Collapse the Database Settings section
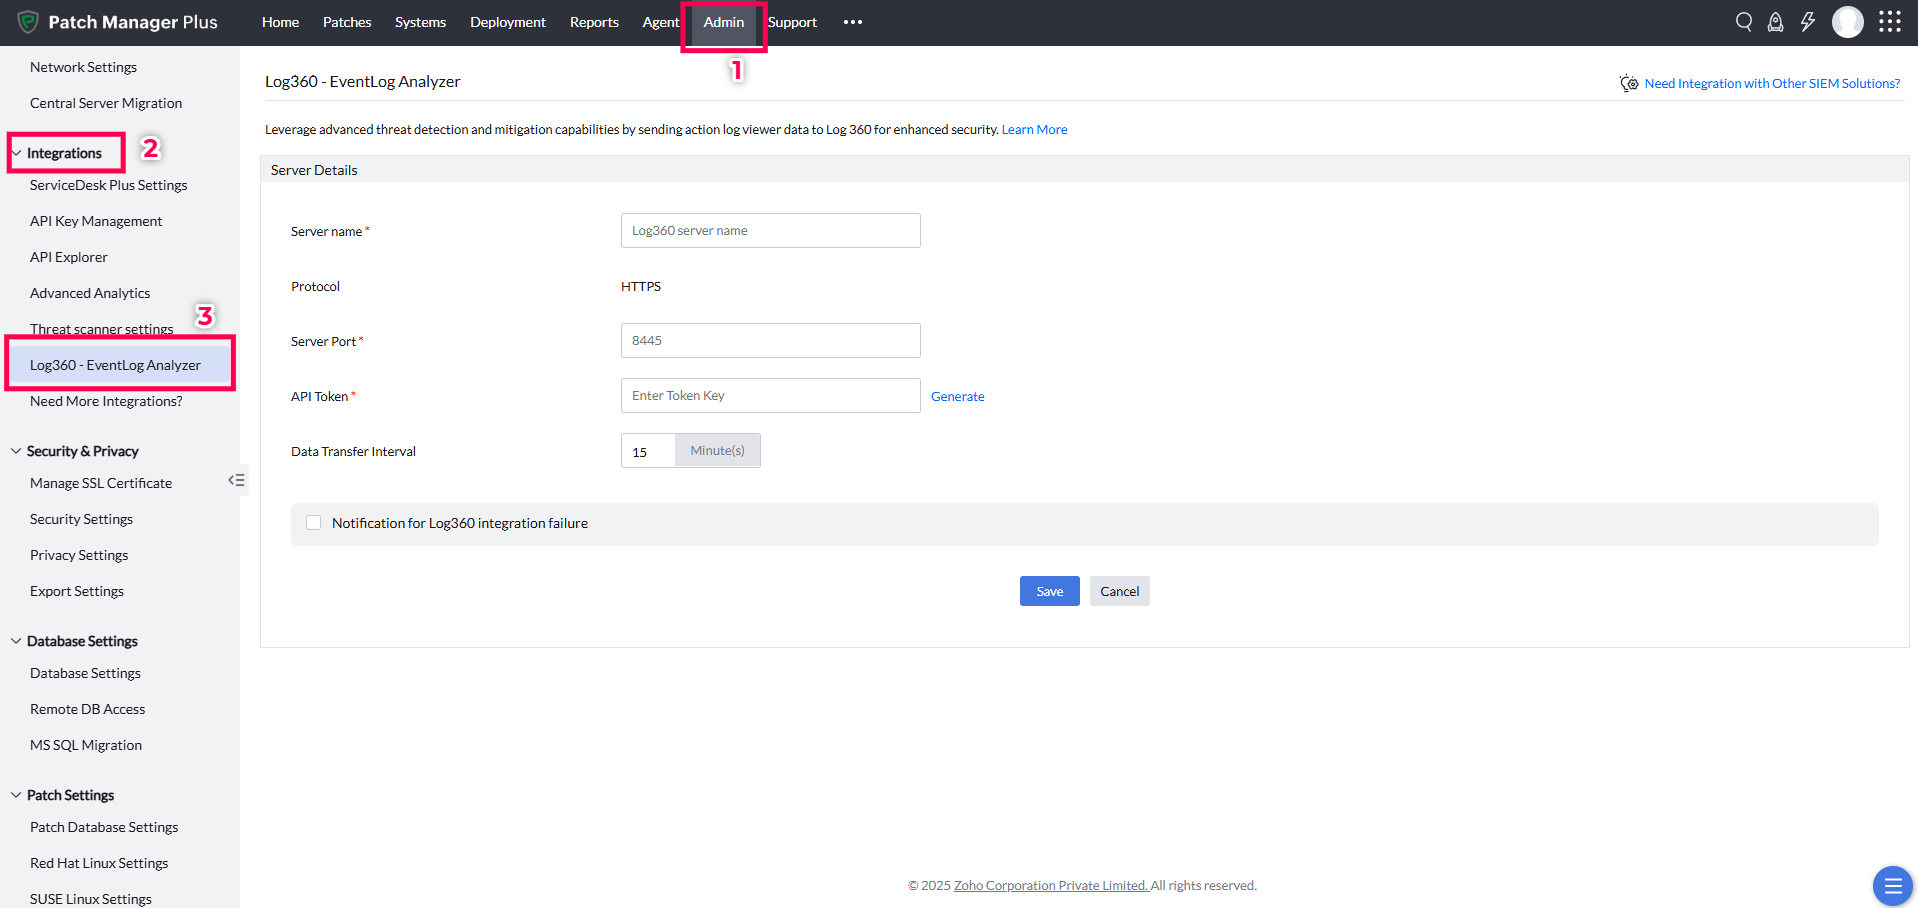1918x908 pixels. 16,641
